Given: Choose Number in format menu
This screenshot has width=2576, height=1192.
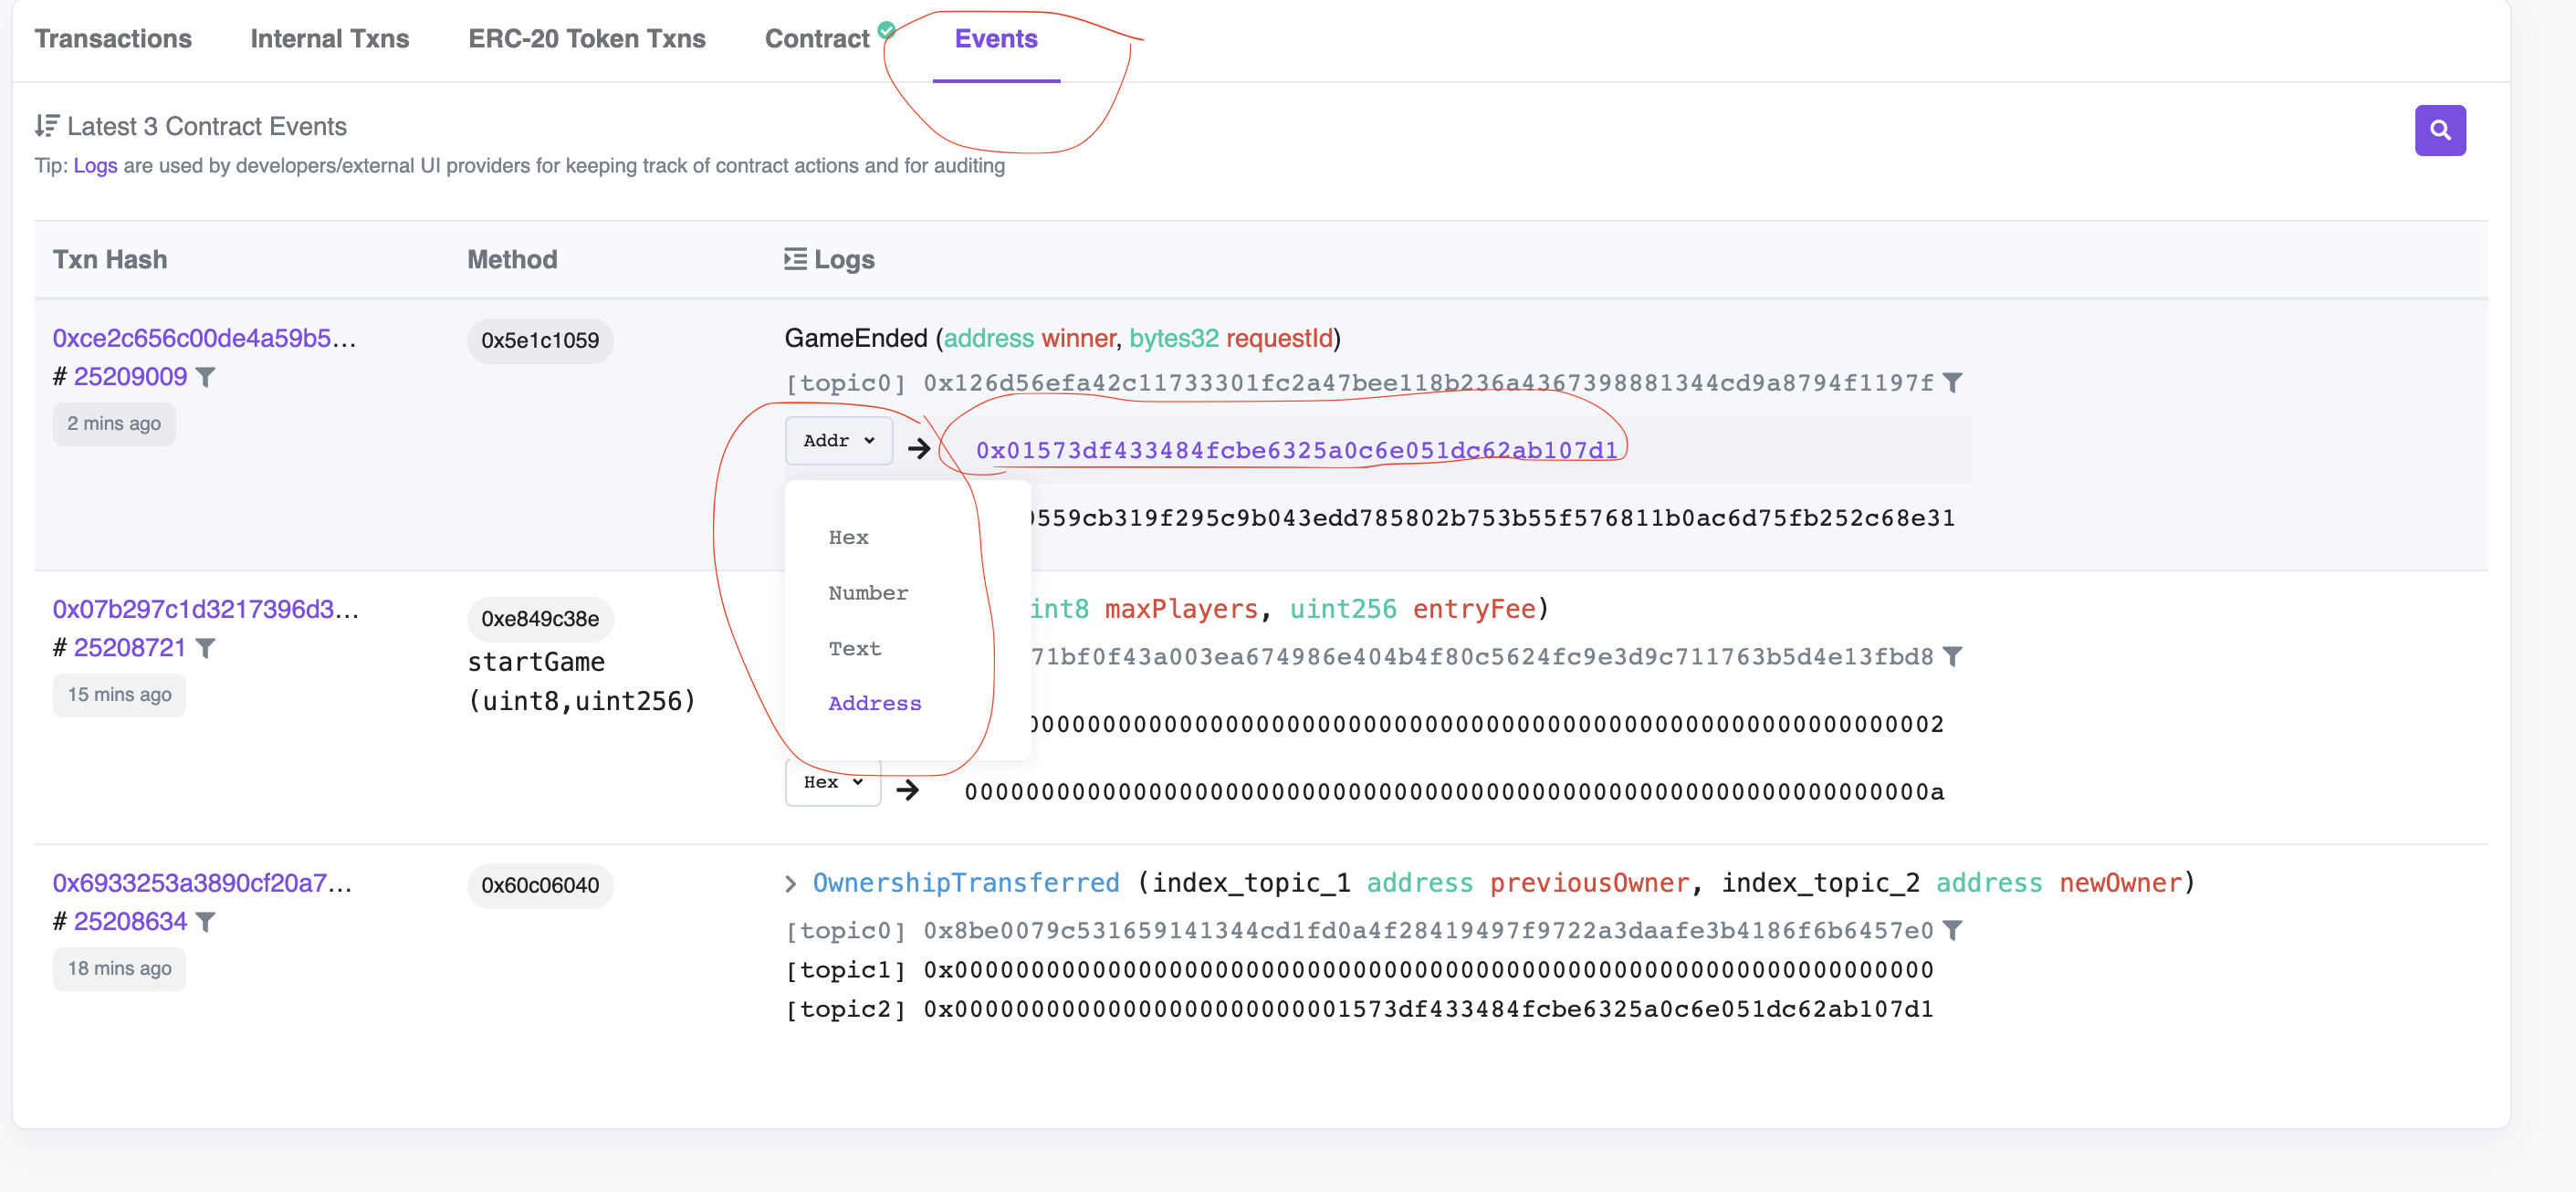Looking at the screenshot, I should coord(867,593).
